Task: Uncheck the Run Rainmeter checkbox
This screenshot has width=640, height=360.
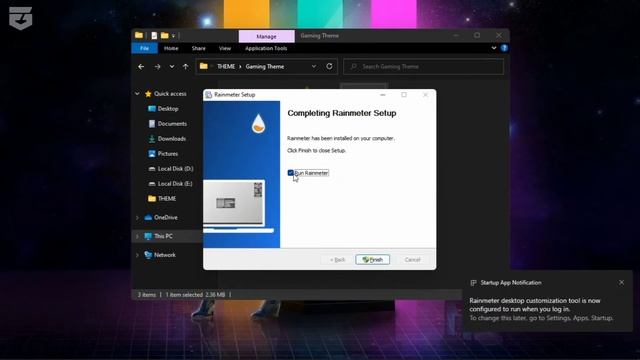Action: pos(291,173)
